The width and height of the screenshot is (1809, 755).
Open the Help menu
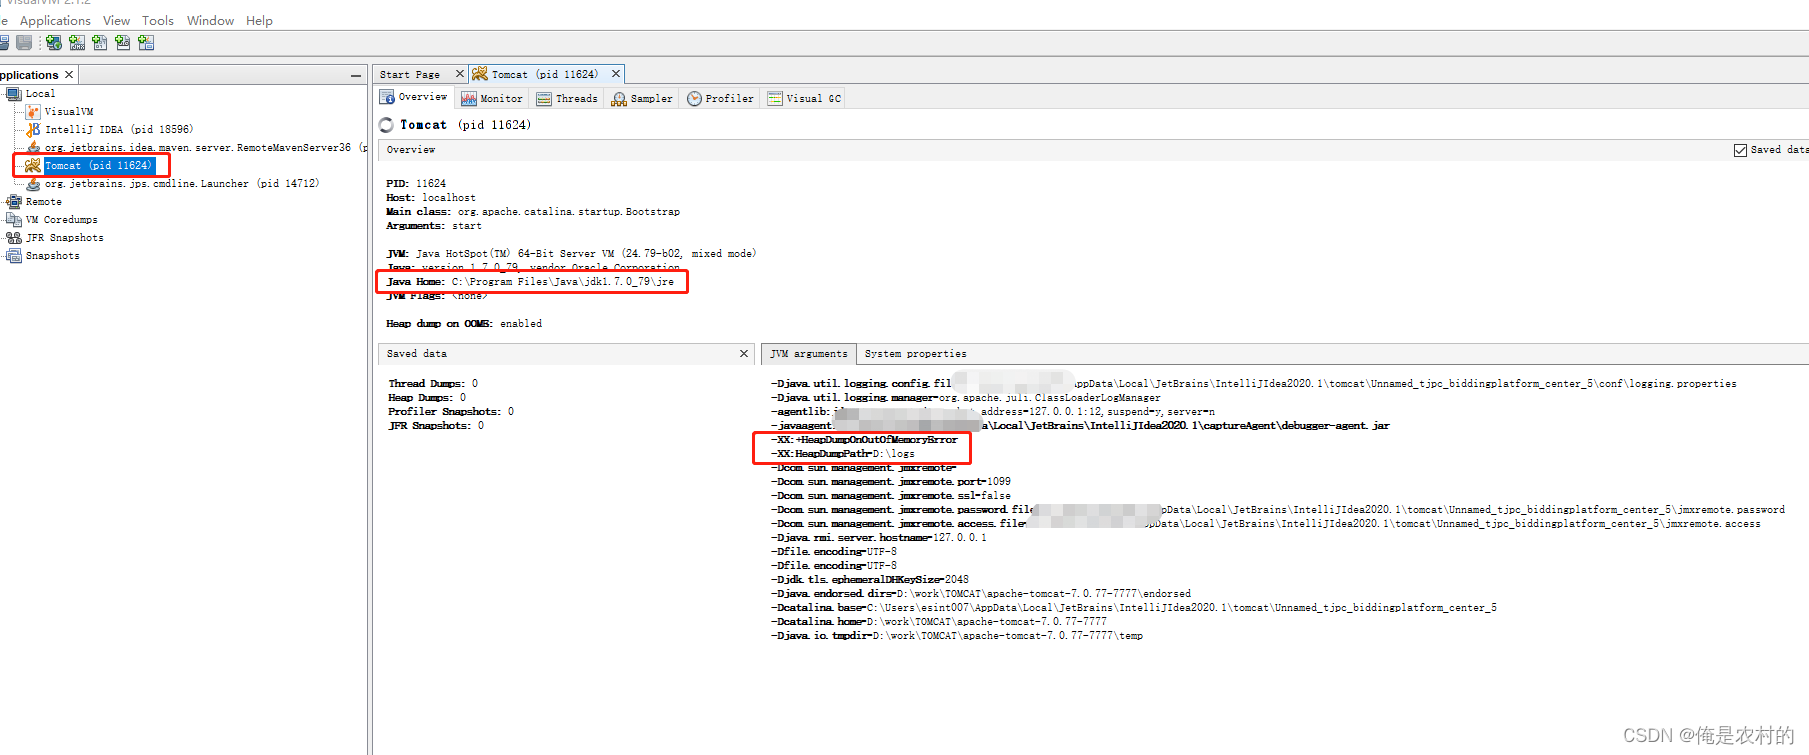[x=259, y=20]
